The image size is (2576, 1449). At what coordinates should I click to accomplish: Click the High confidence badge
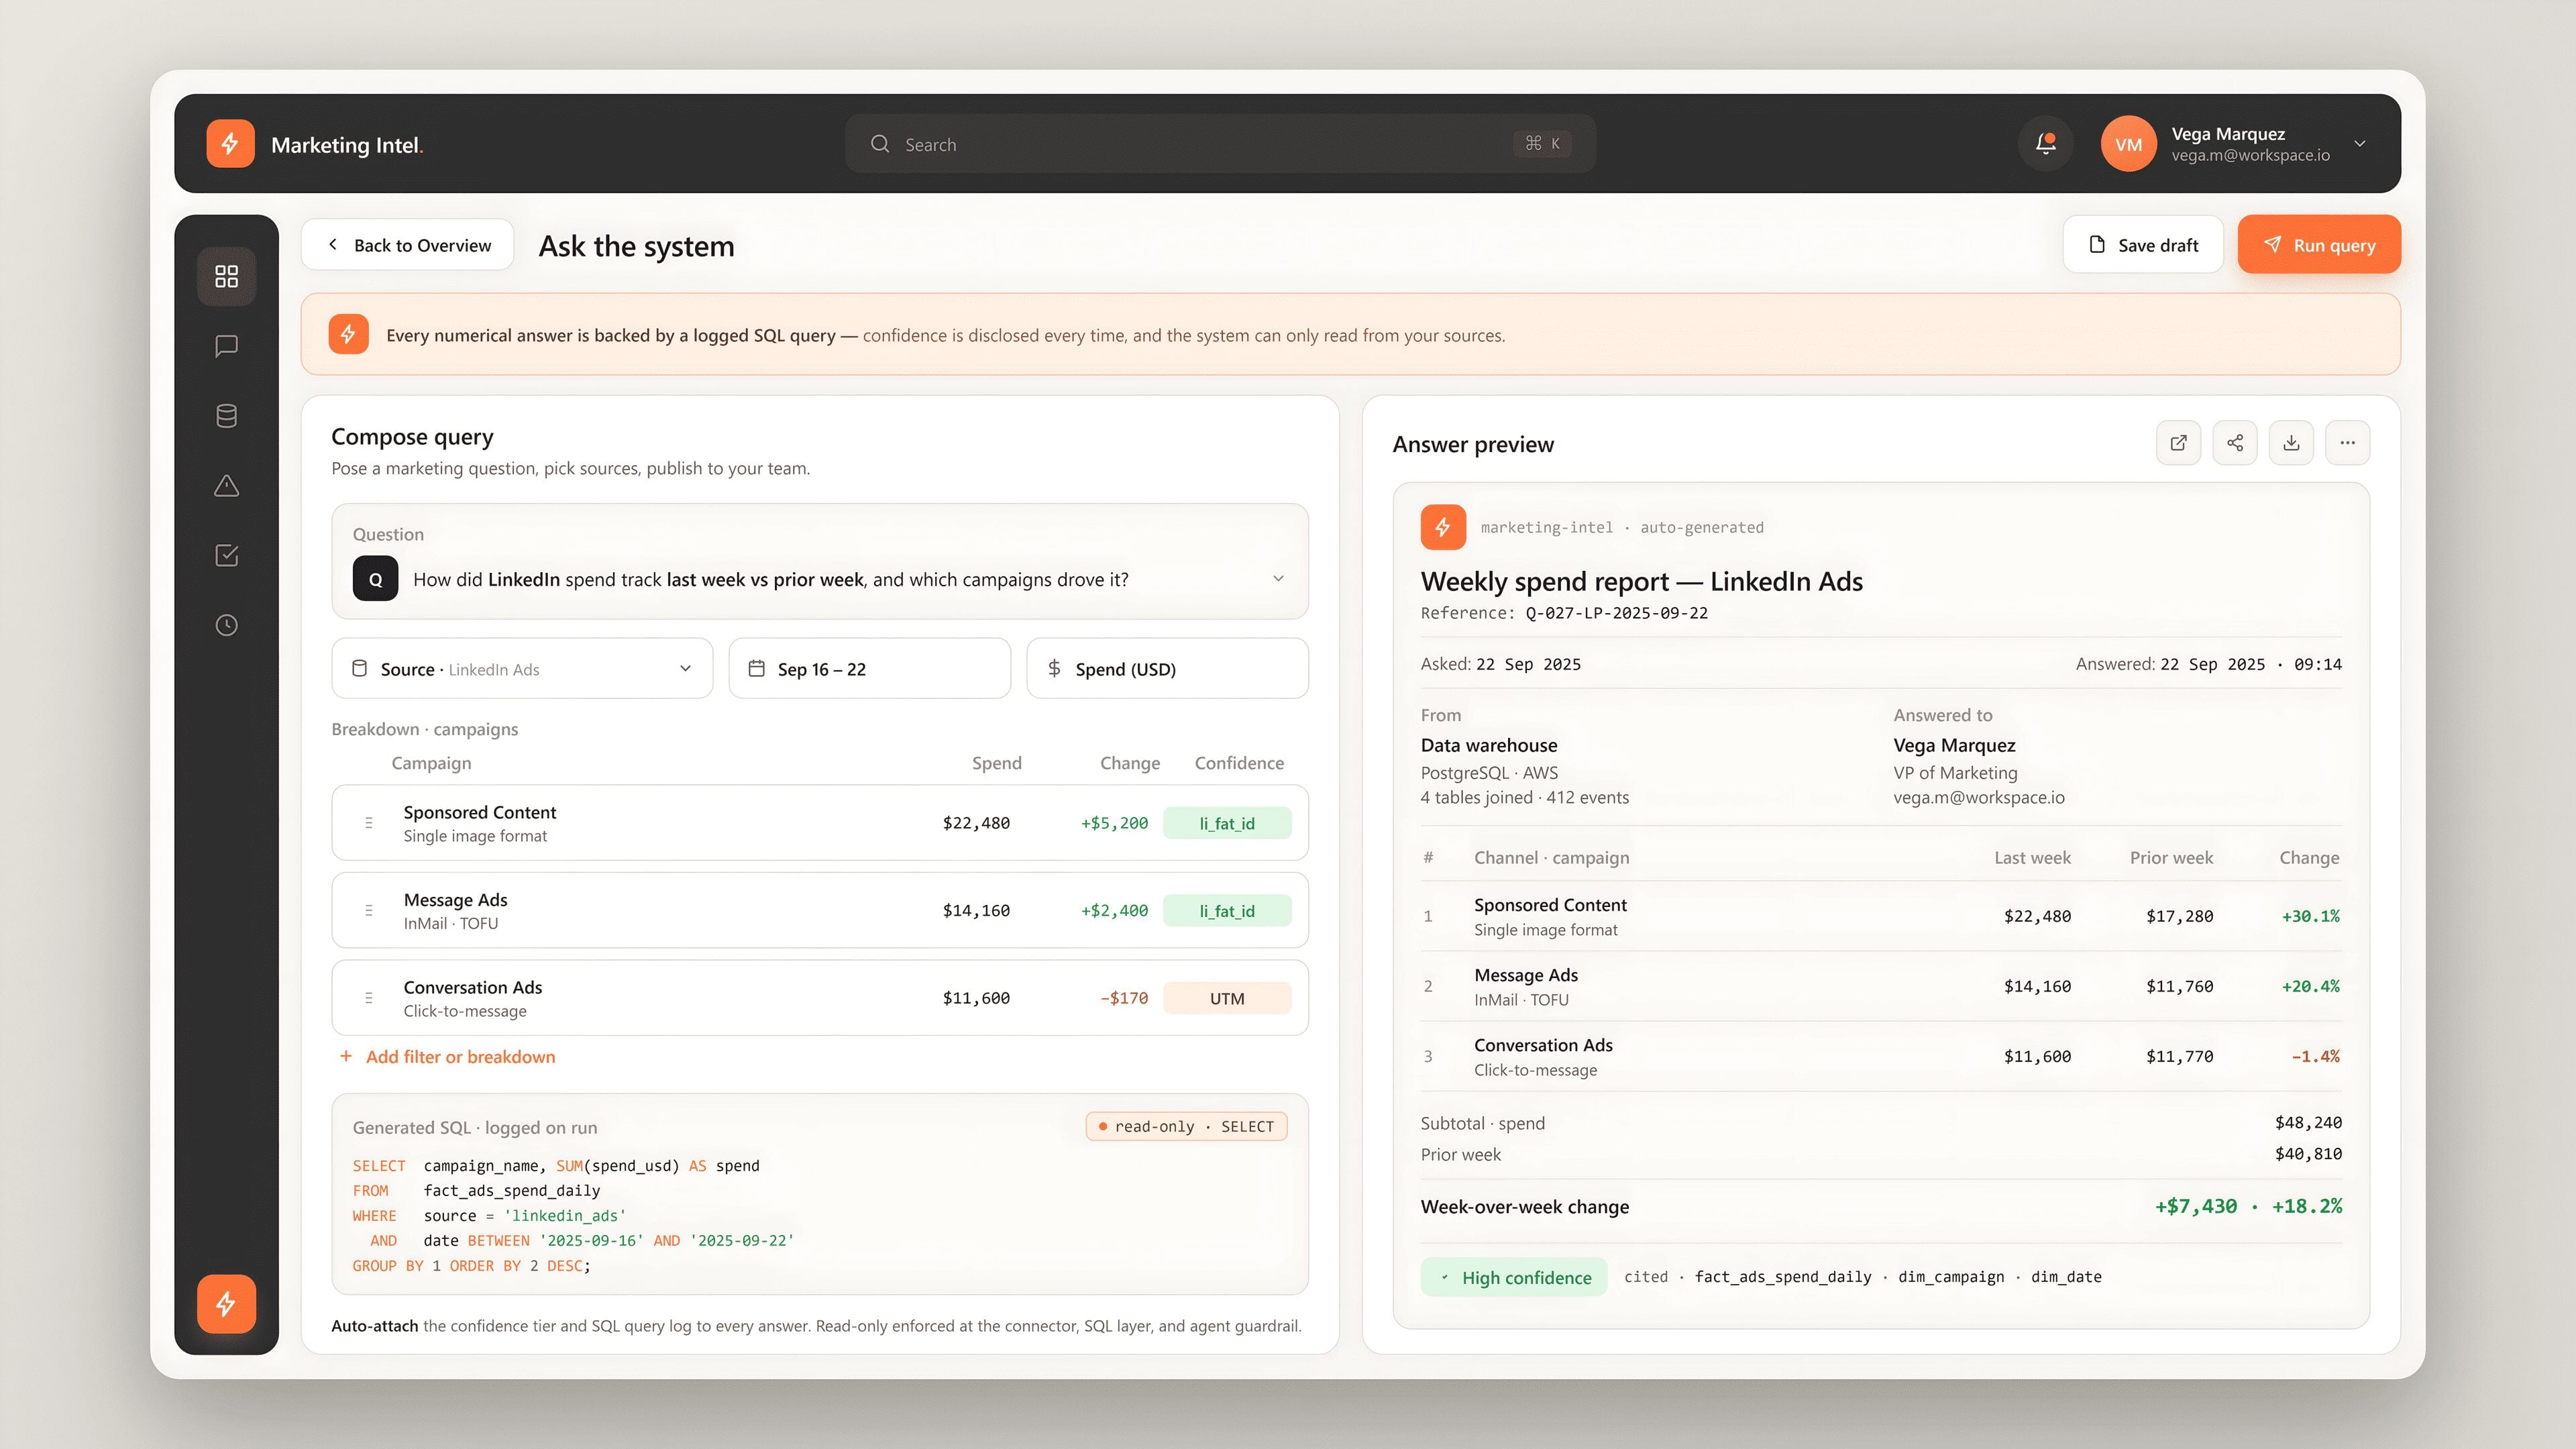[x=1514, y=1277]
